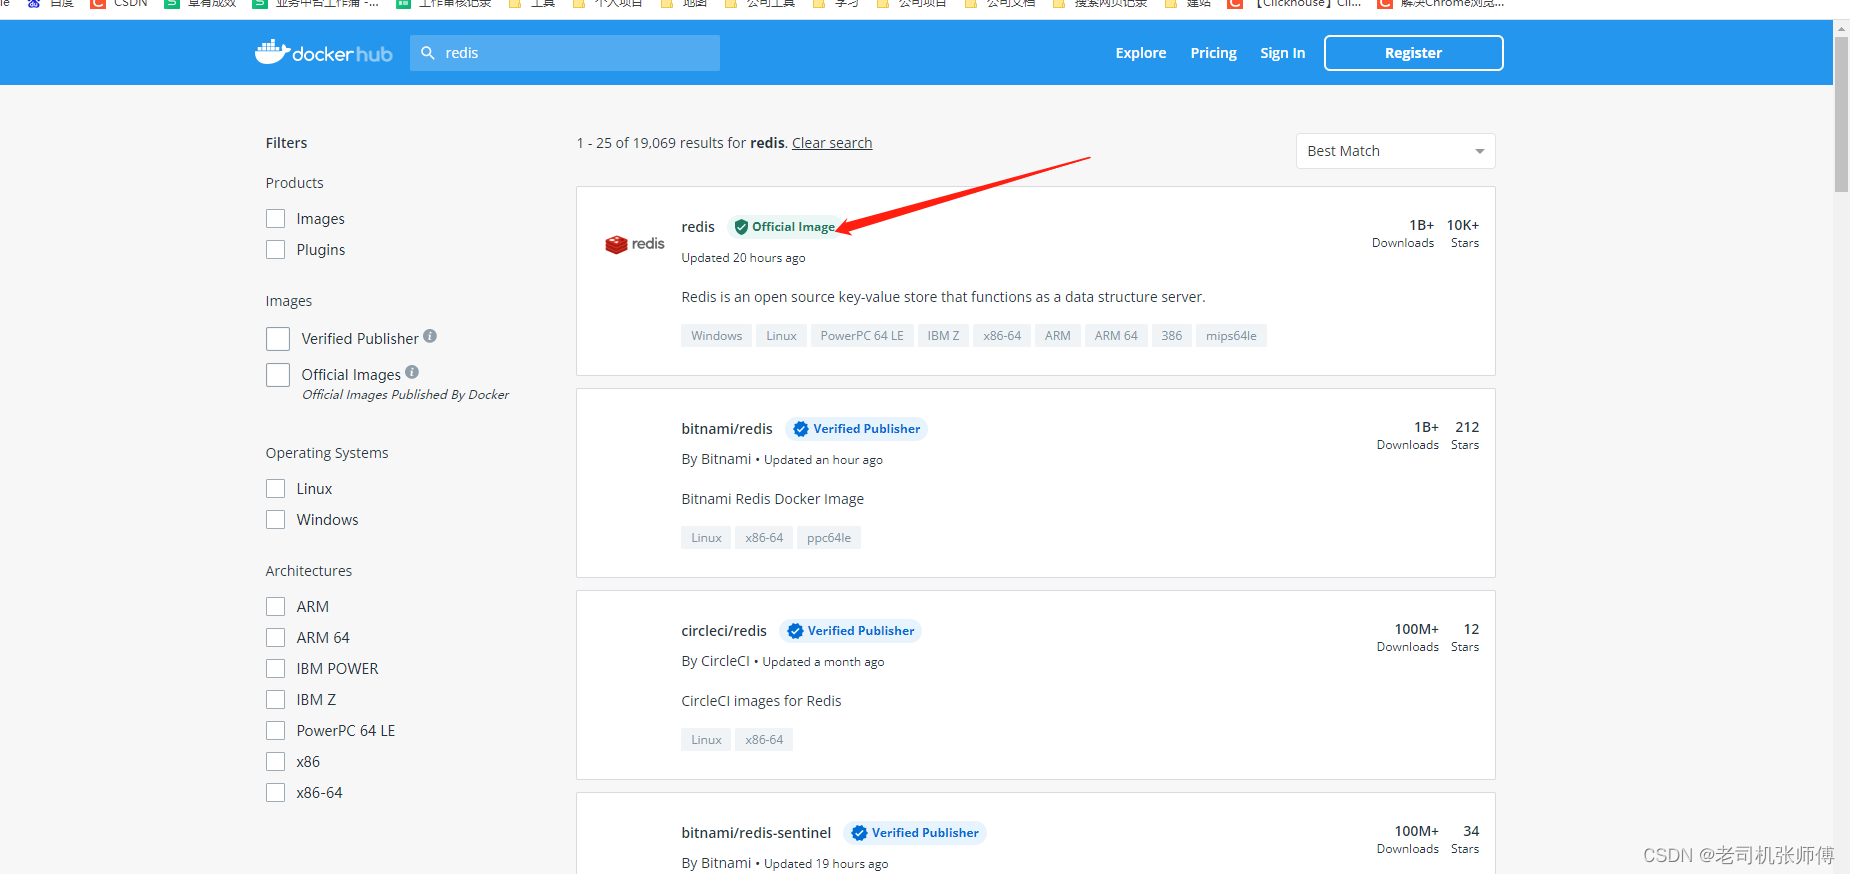Open the Best Match sort dropdown

[x=1395, y=151]
